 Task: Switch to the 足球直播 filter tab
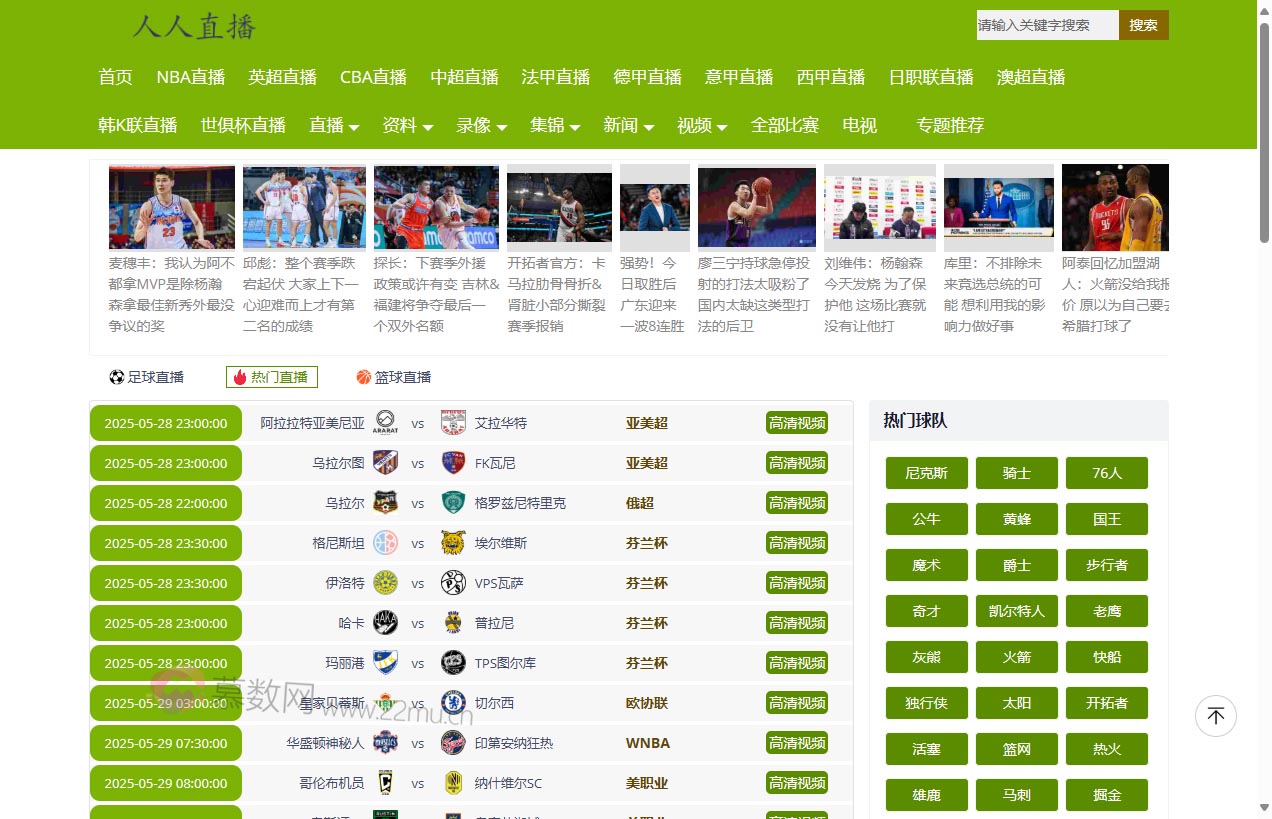[147, 377]
